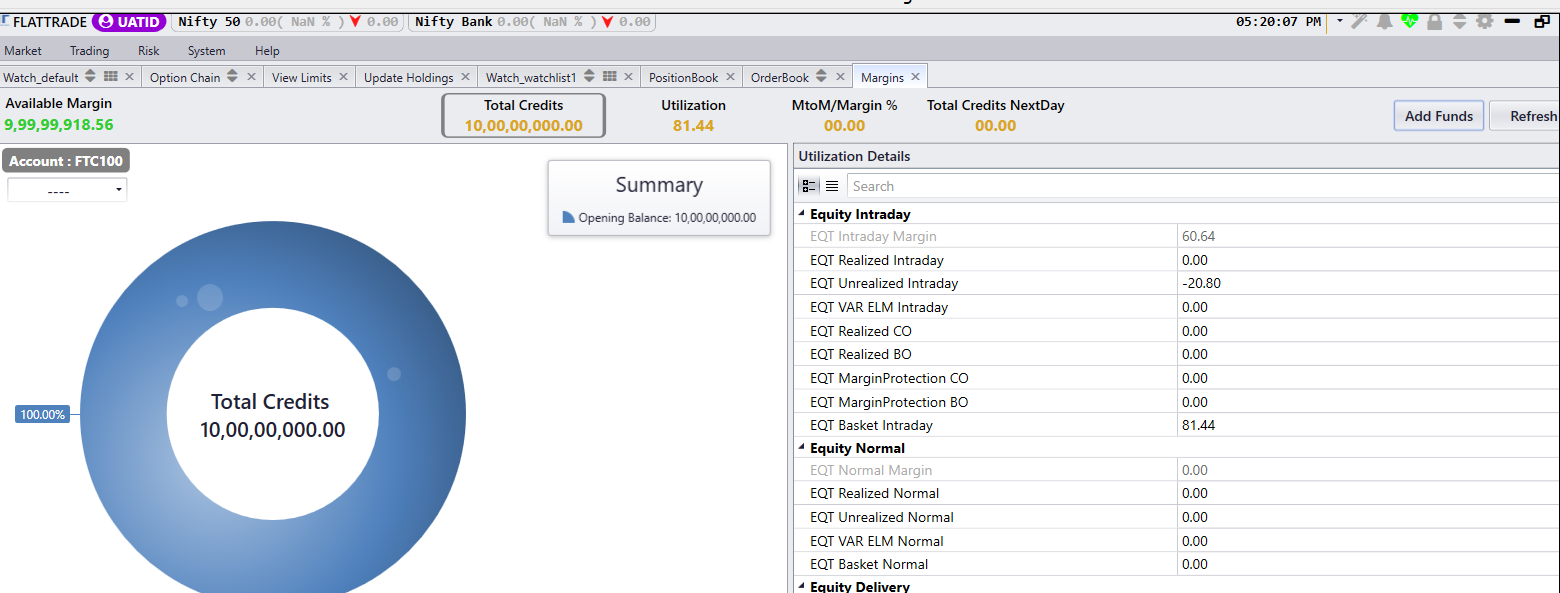Screen dimensions: 1560x593
Task: Click the MtoM/Margin % value
Action: [x=844, y=126]
